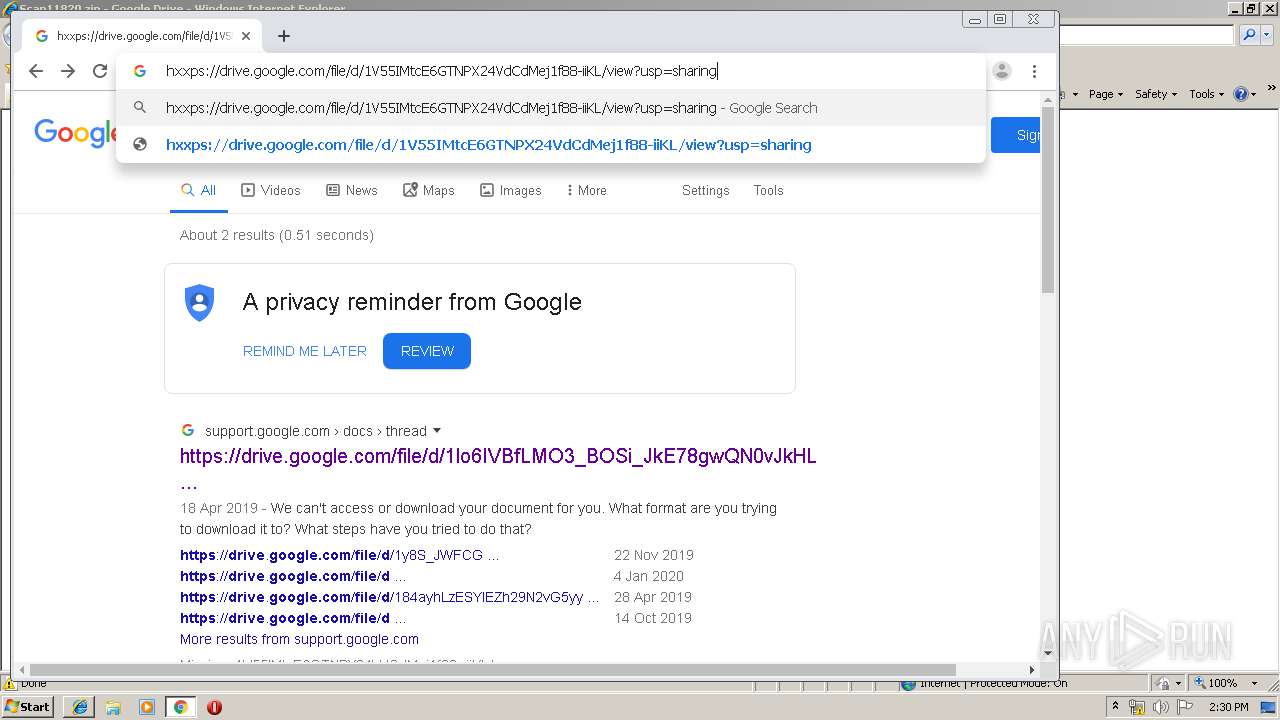
Task: Switch to Videos results tab
Action: tap(270, 190)
